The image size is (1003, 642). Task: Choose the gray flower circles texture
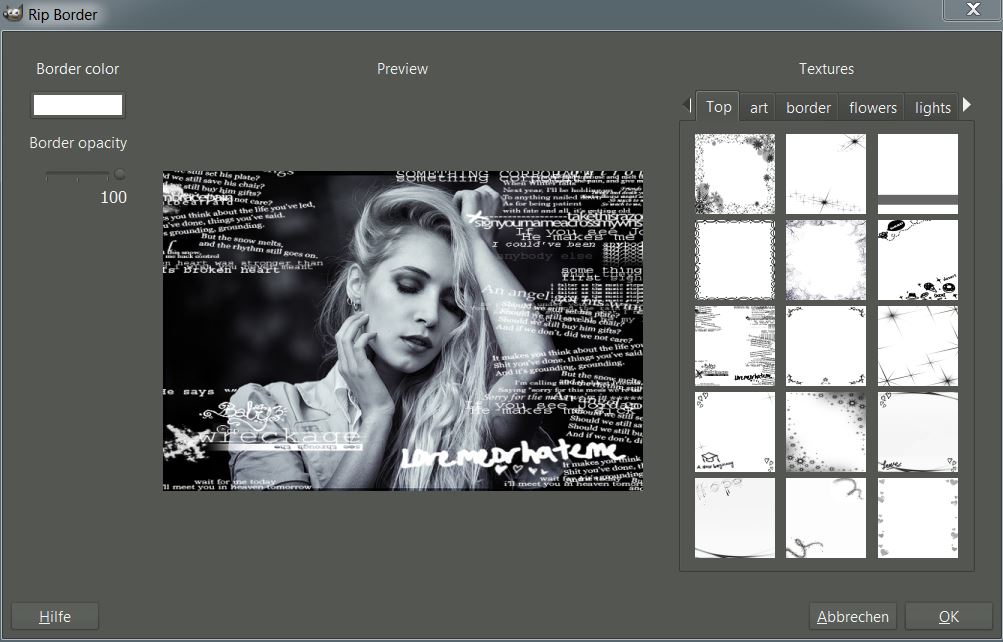click(x=825, y=432)
